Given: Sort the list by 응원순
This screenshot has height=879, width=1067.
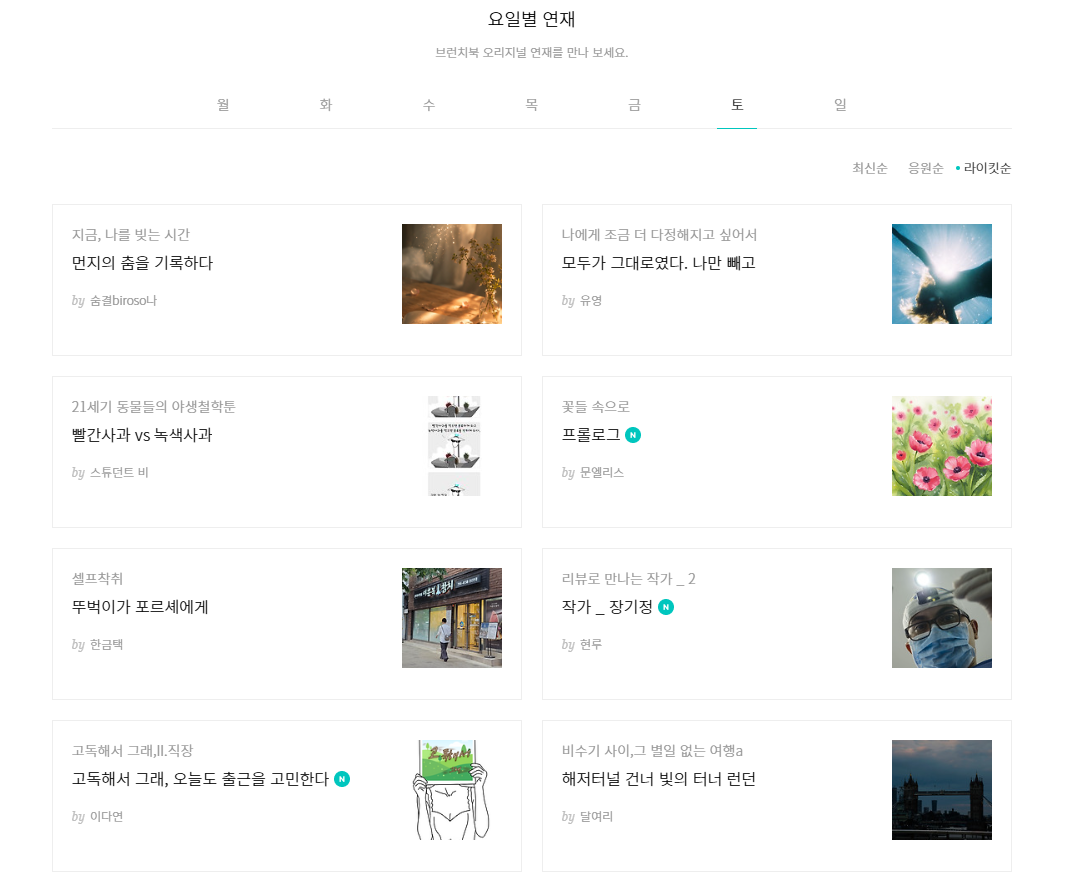Looking at the screenshot, I should (x=925, y=168).
